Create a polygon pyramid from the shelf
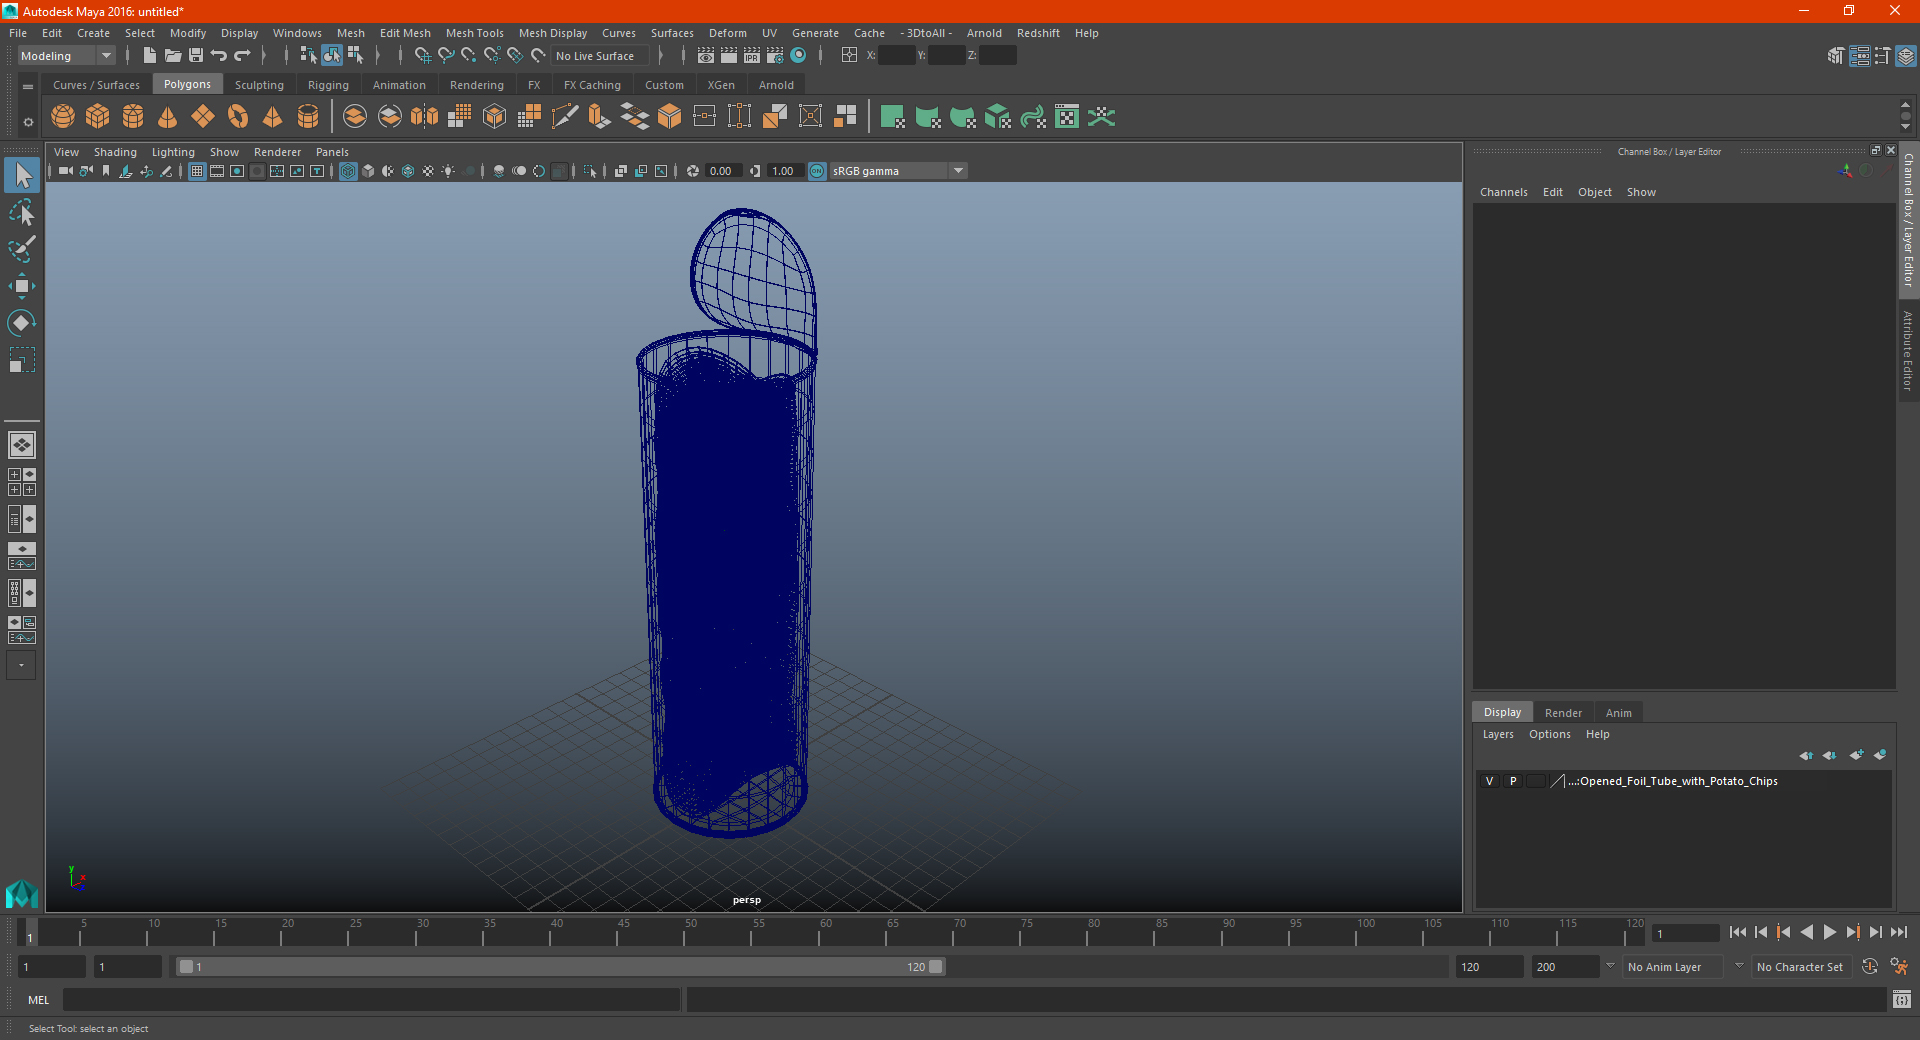Screen dimensions: 1920x1040 pos(273,117)
